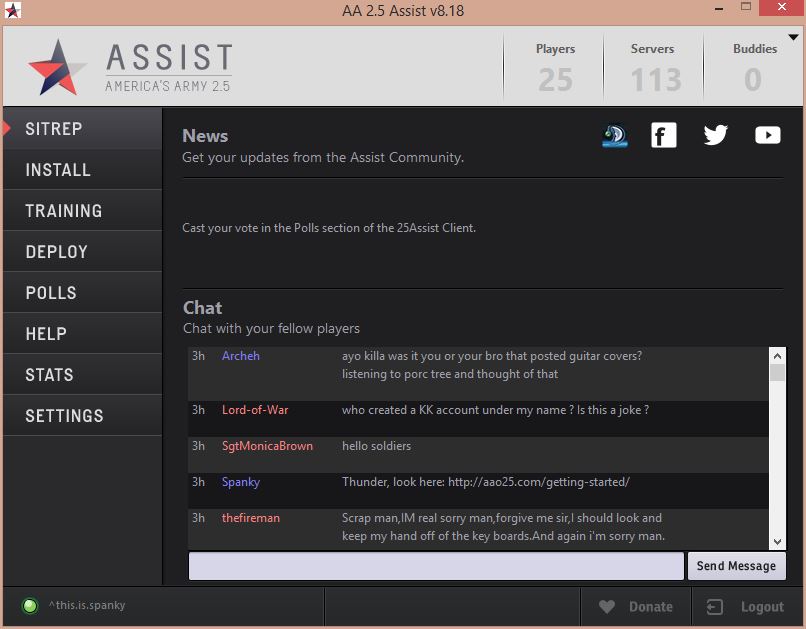806x629 pixels.
Task: Open the TRAINING section
Action: click(83, 211)
